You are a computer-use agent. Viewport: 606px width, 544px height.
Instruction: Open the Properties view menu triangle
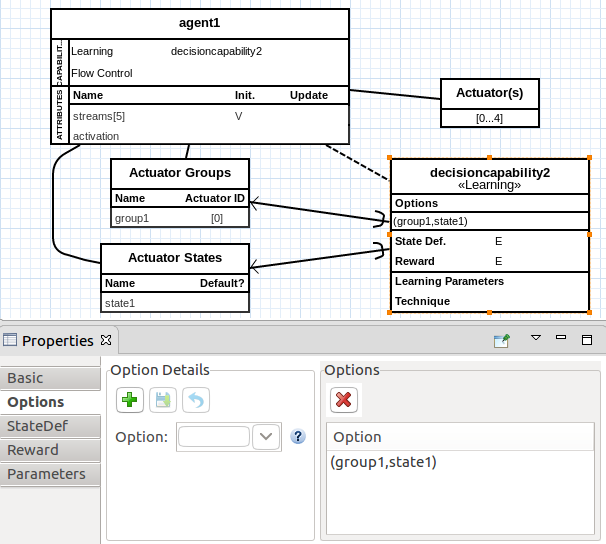pos(535,339)
